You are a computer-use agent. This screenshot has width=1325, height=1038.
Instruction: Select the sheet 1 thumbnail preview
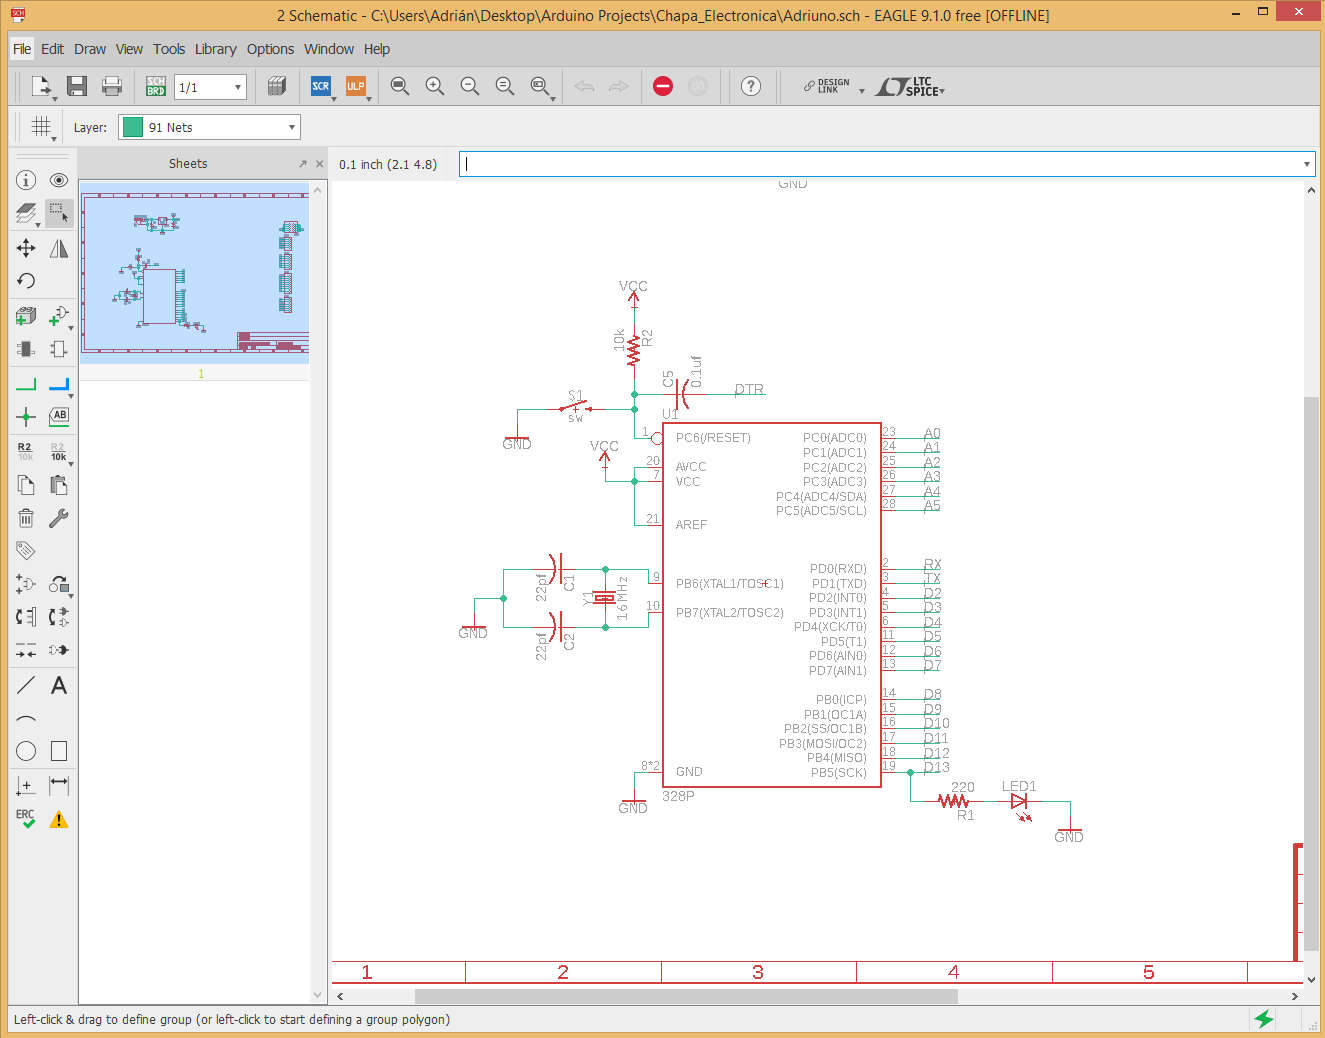click(195, 272)
